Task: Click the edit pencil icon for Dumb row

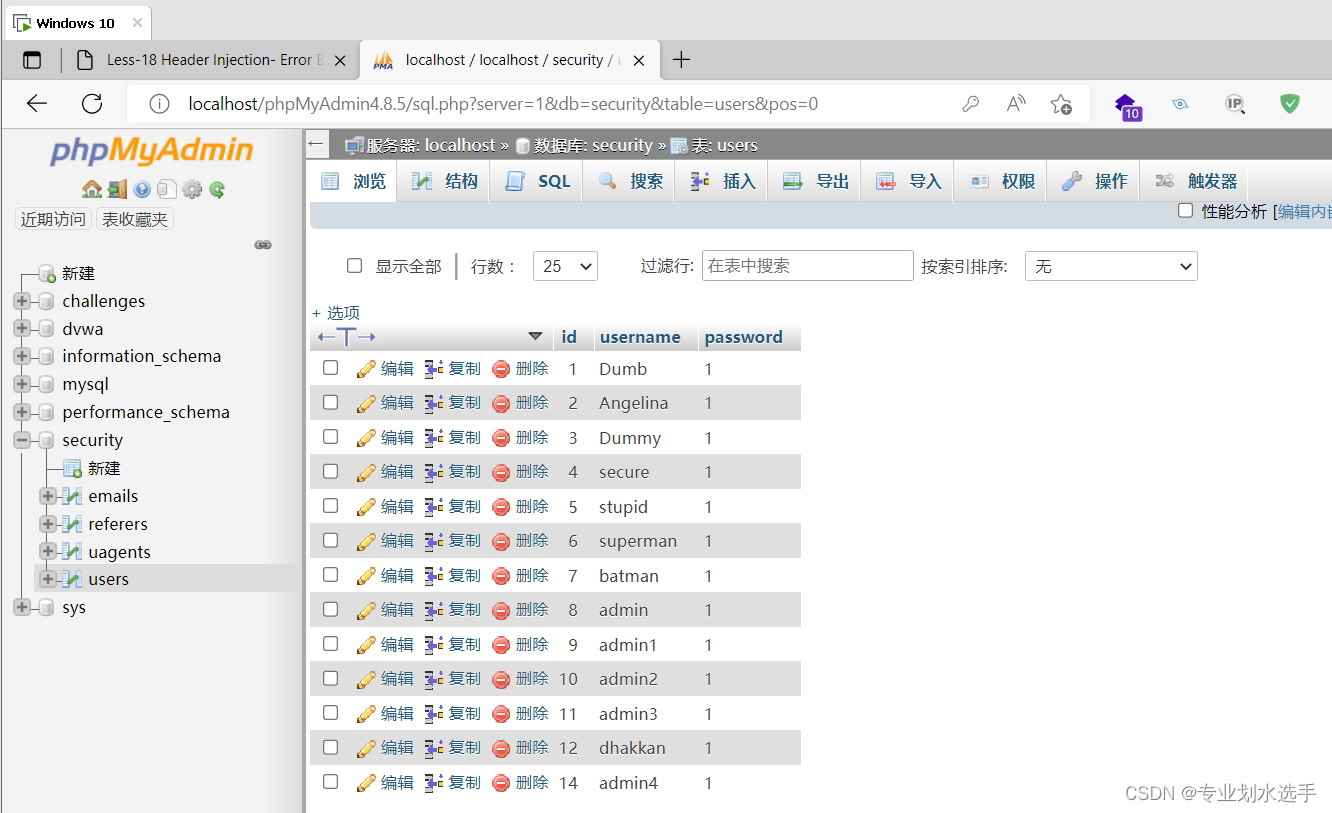Action: coord(366,369)
